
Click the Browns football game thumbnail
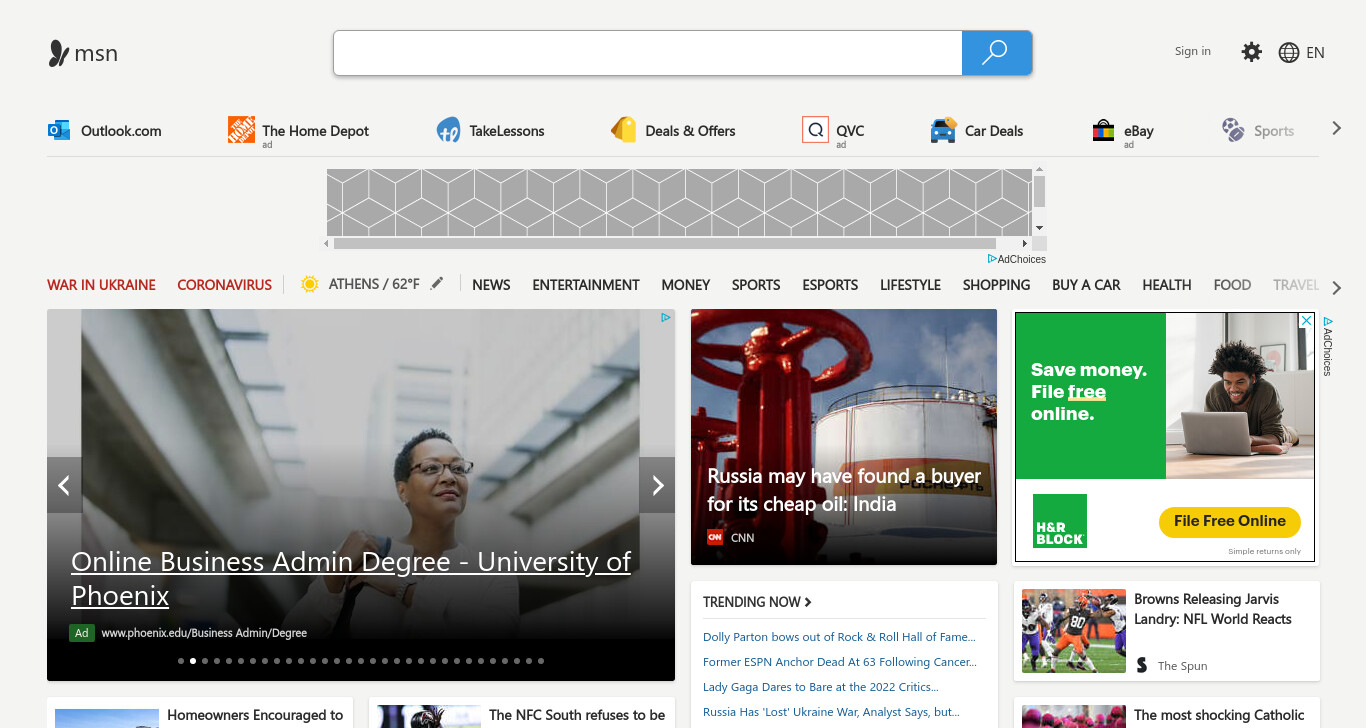[1074, 631]
